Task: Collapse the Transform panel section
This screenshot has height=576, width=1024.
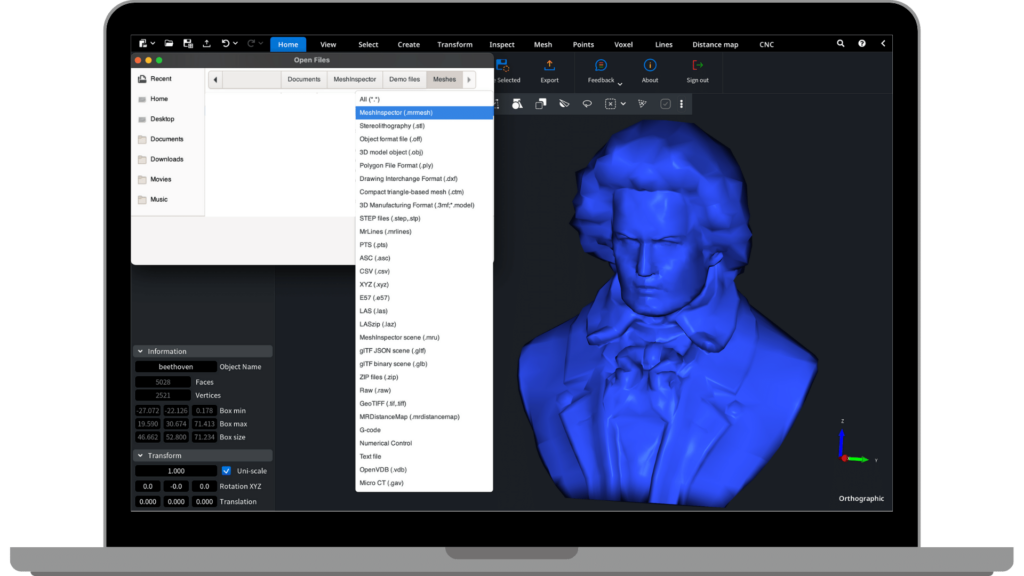Action: [x=139, y=456]
